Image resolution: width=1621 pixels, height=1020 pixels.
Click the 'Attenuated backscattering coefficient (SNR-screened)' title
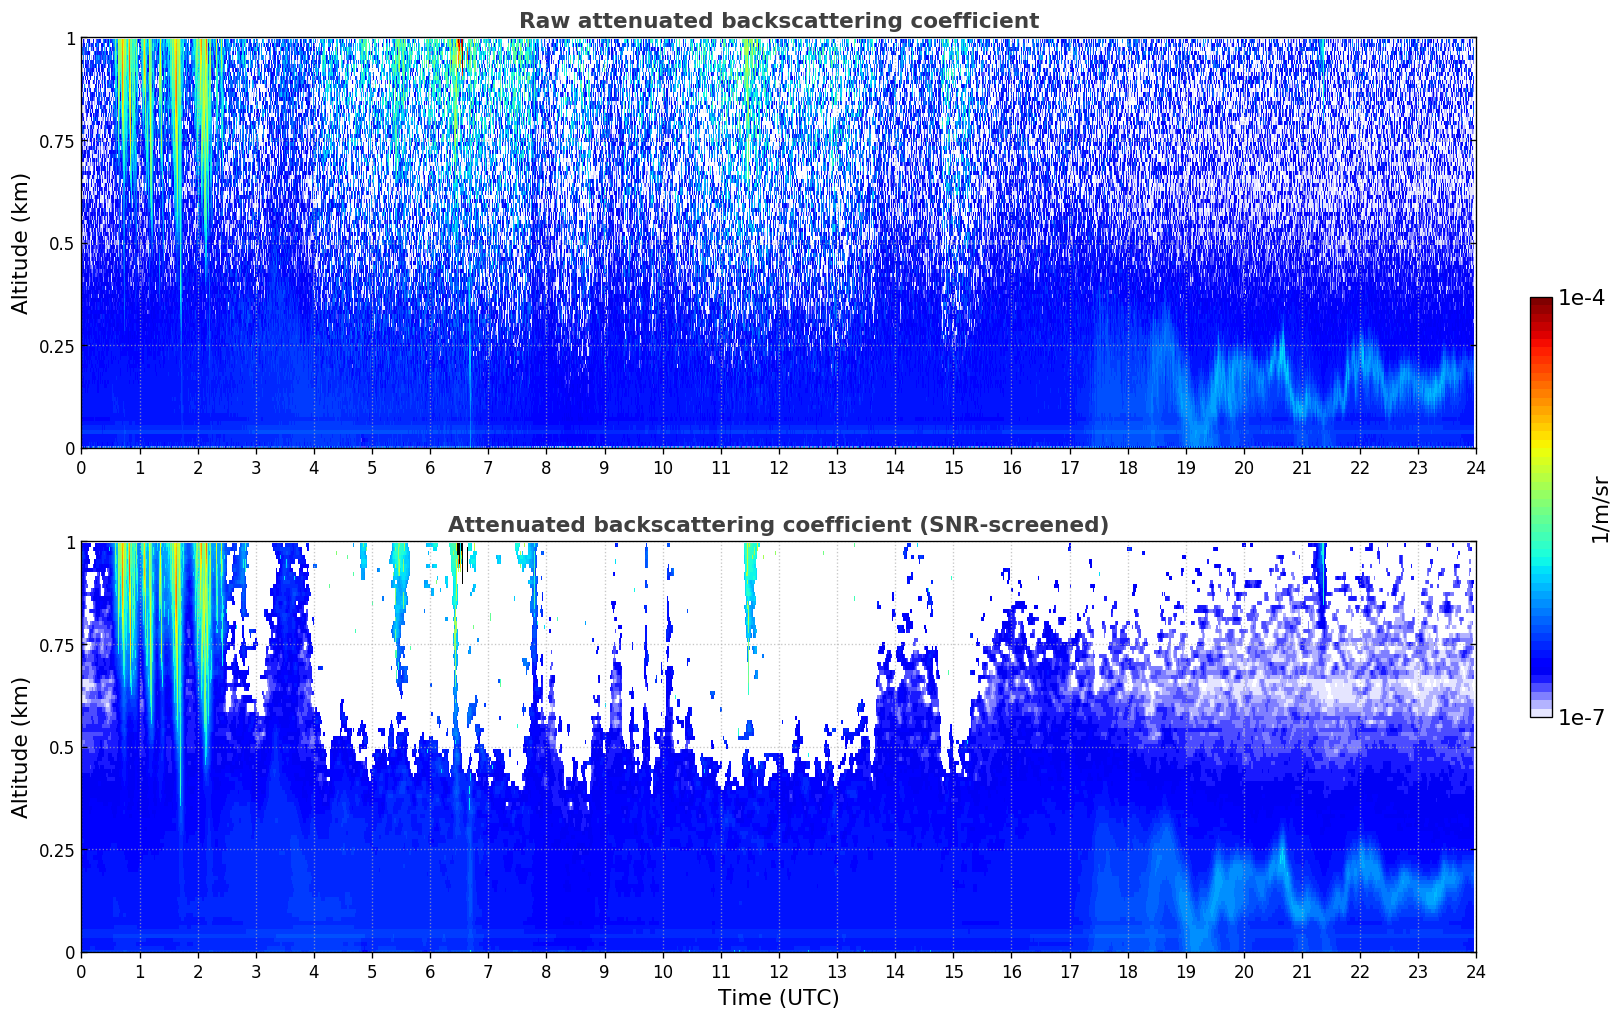(x=778, y=525)
